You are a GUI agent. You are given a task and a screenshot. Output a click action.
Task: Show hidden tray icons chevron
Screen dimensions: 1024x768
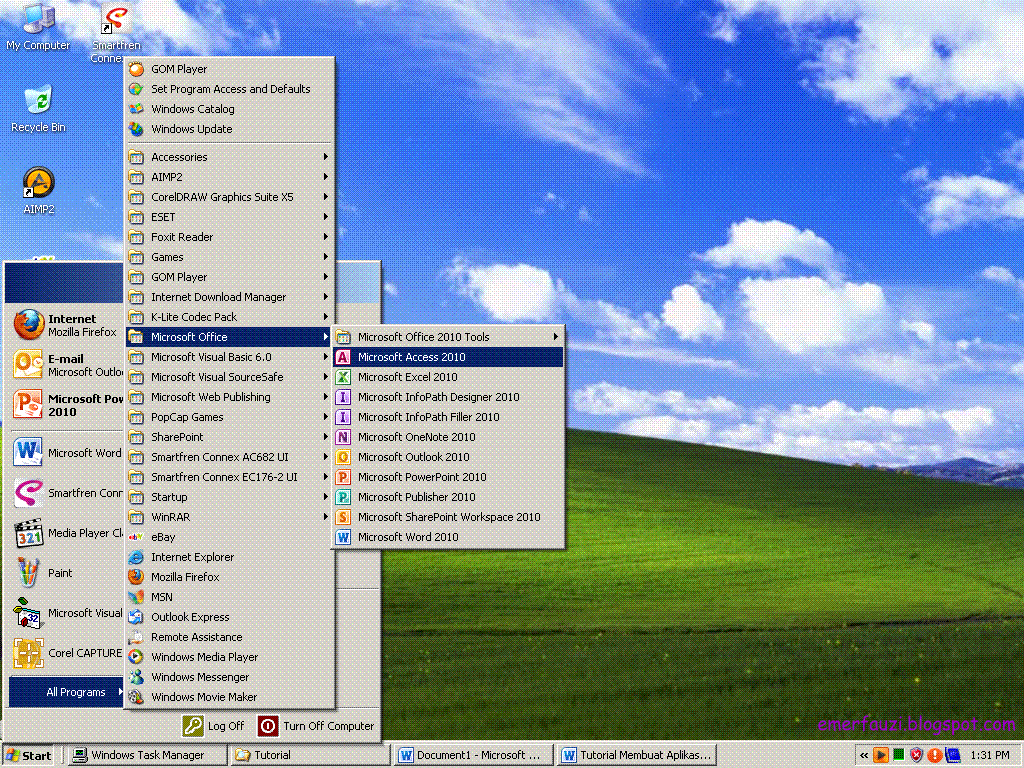click(863, 756)
